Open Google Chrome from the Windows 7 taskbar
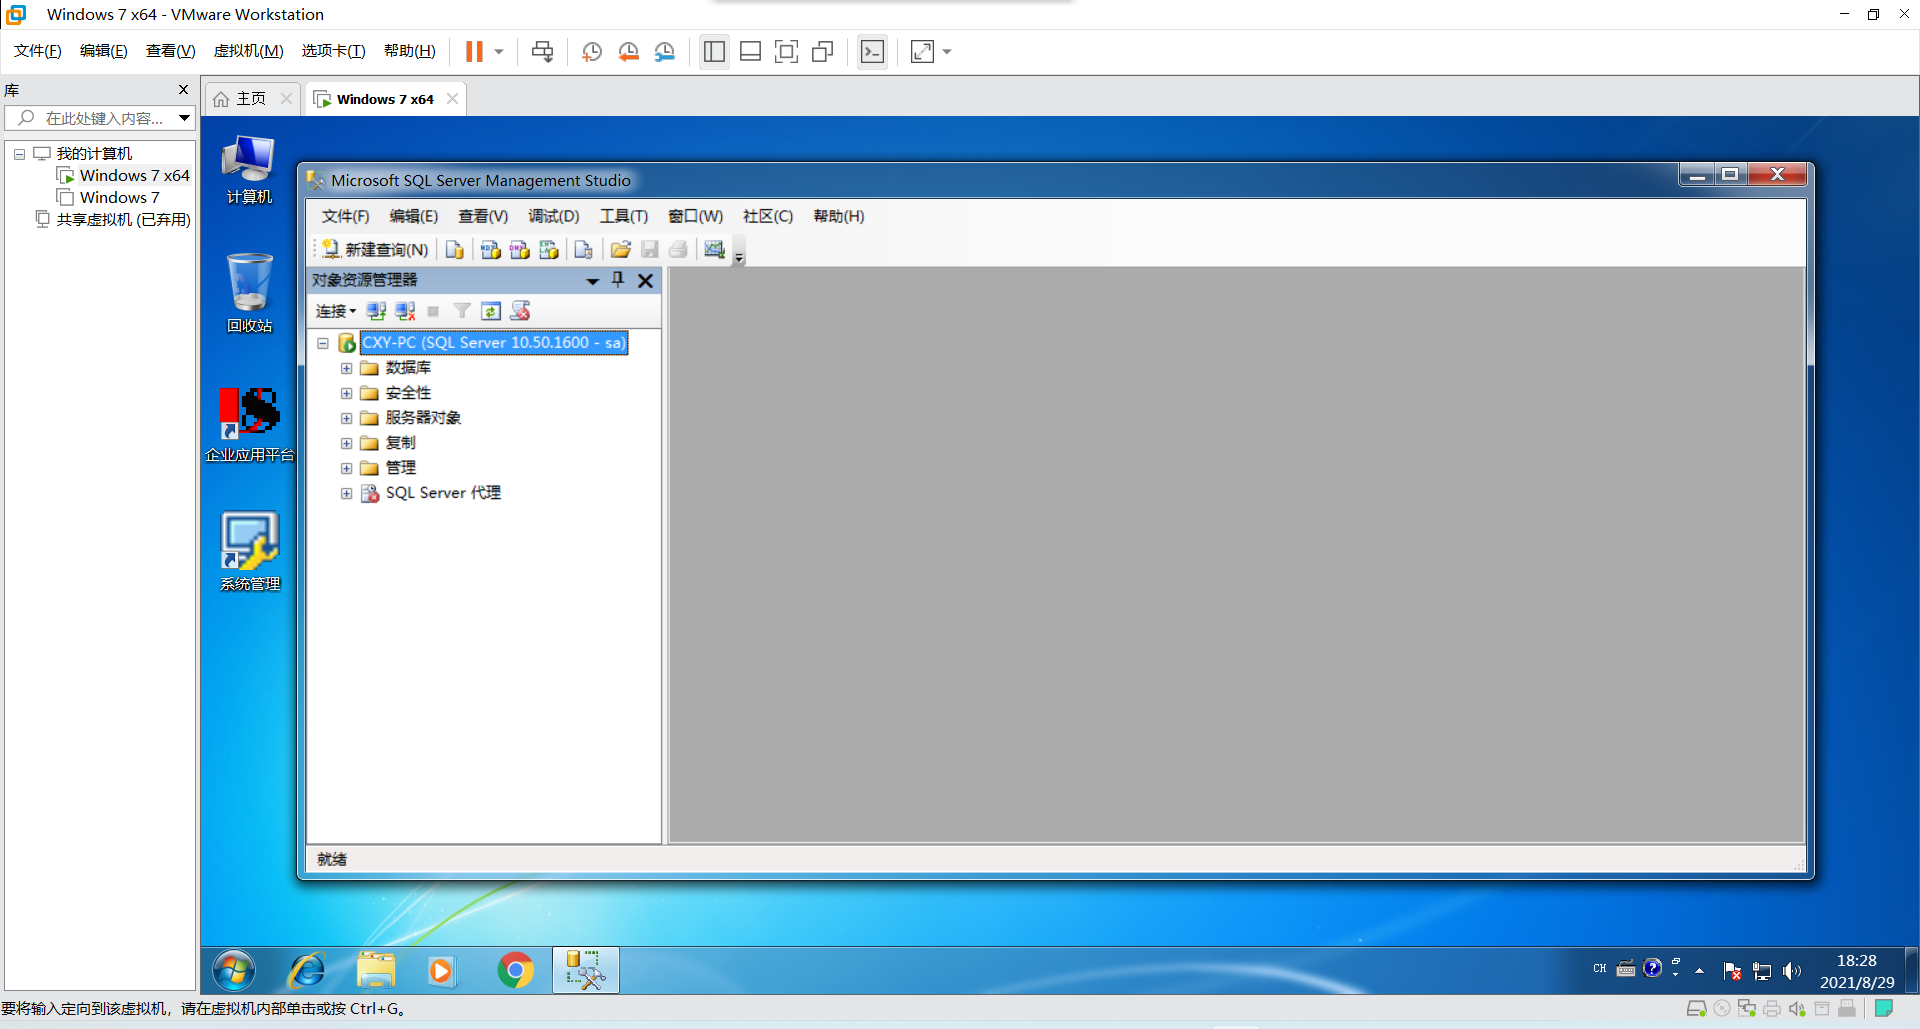The width and height of the screenshot is (1920, 1029). point(515,970)
